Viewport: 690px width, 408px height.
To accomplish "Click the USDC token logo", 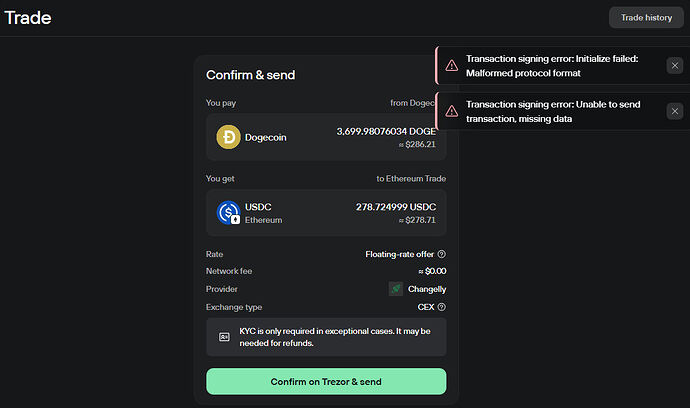I will coord(228,213).
